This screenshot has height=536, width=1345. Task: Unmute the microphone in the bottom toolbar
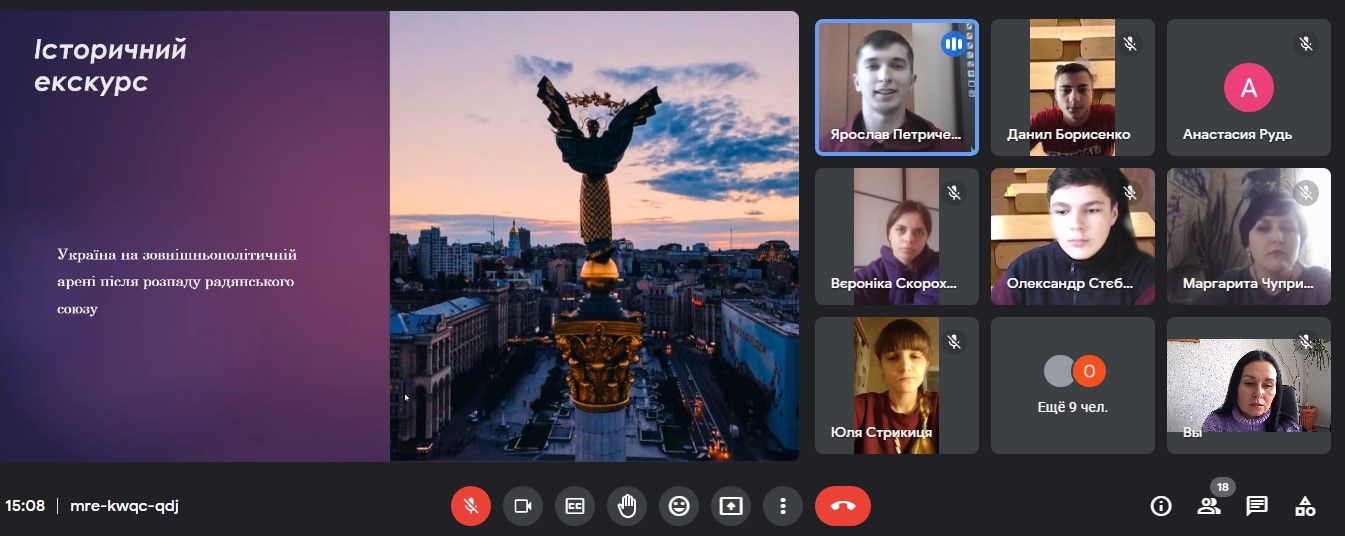click(471, 506)
